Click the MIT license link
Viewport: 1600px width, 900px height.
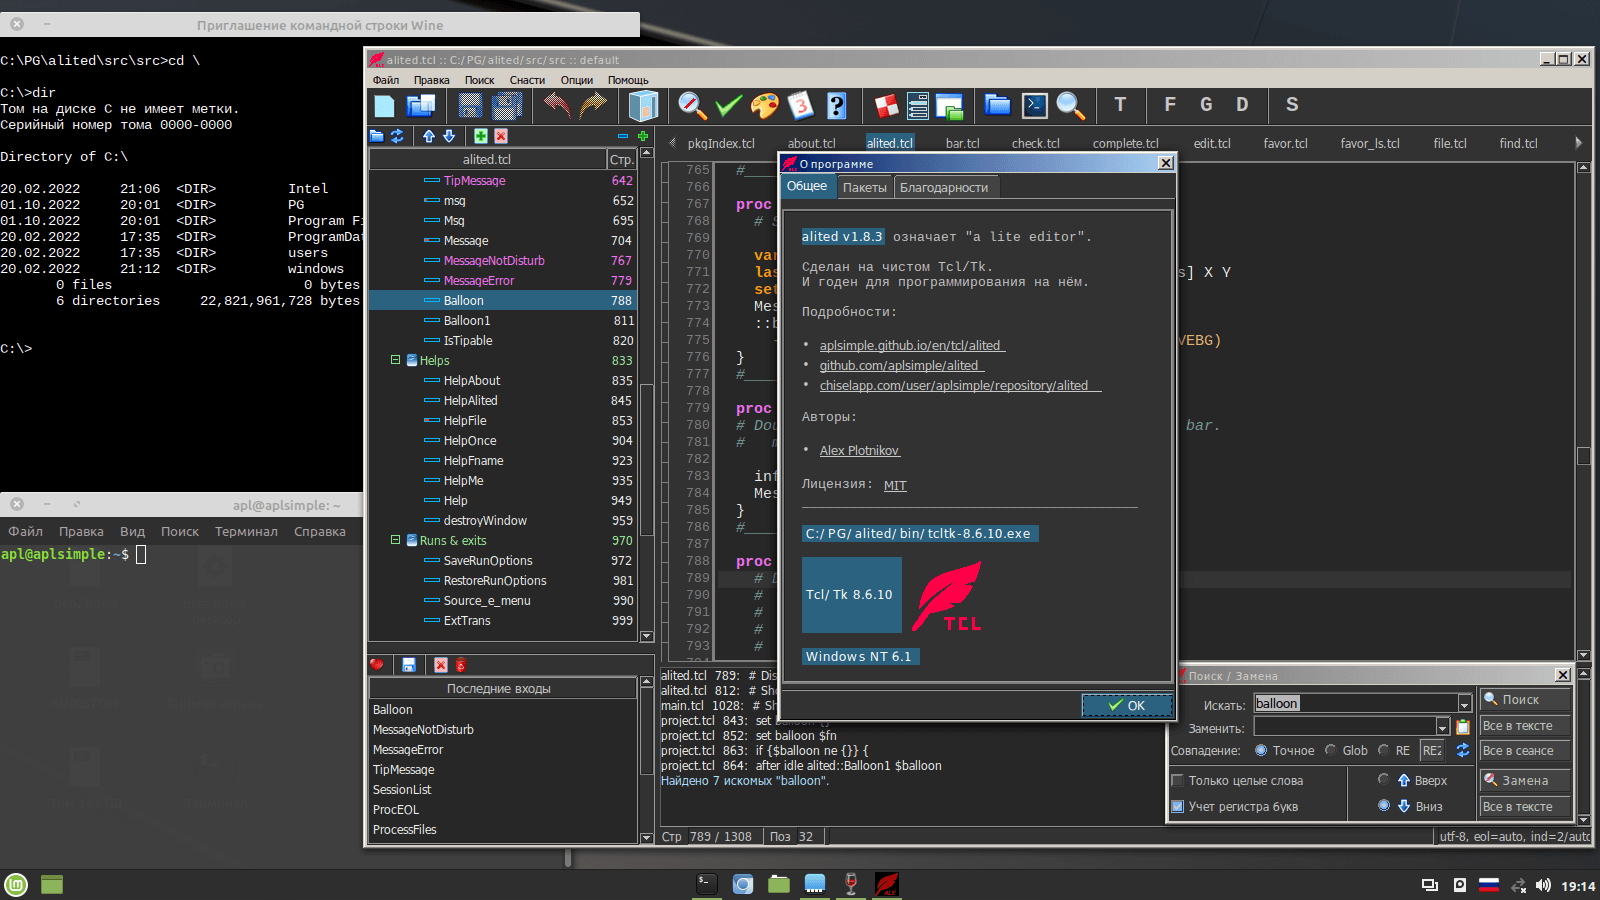(895, 486)
